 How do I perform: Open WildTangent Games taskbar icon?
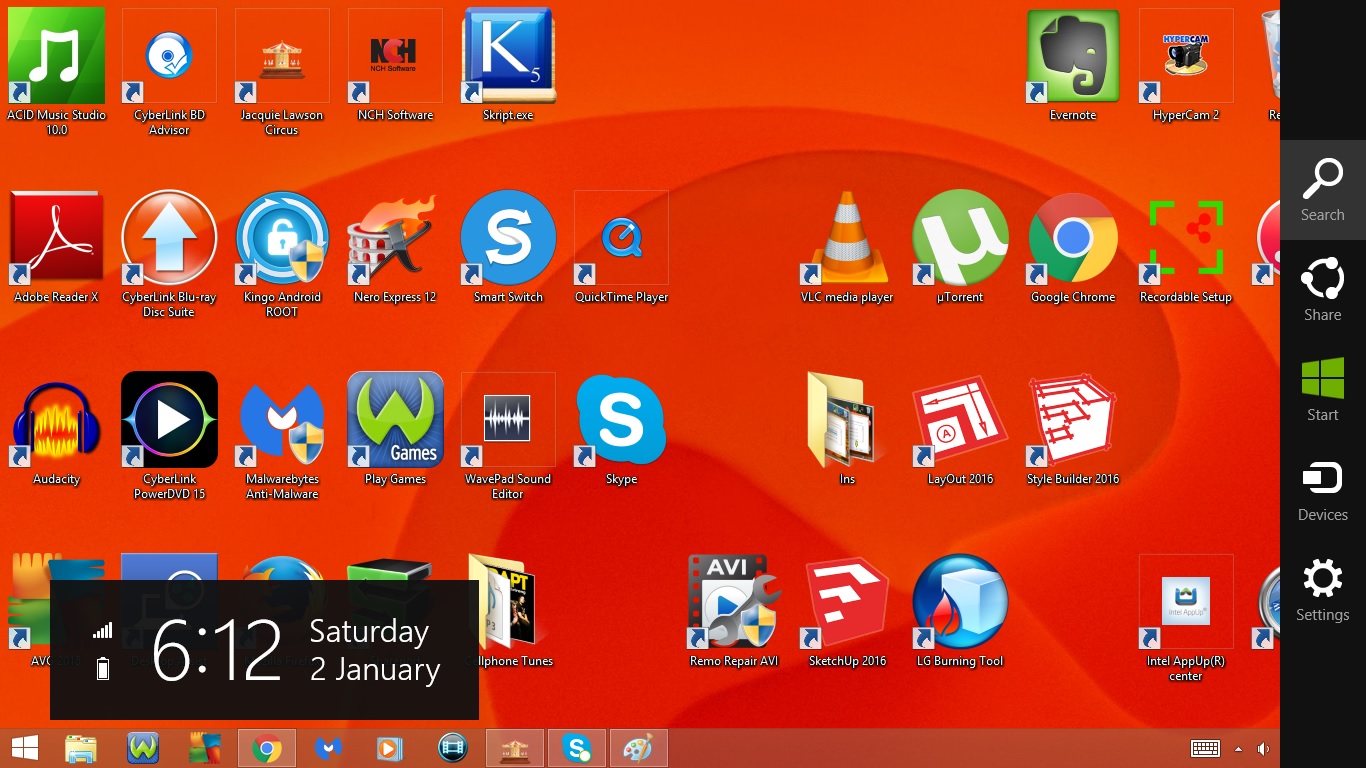(x=143, y=748)
